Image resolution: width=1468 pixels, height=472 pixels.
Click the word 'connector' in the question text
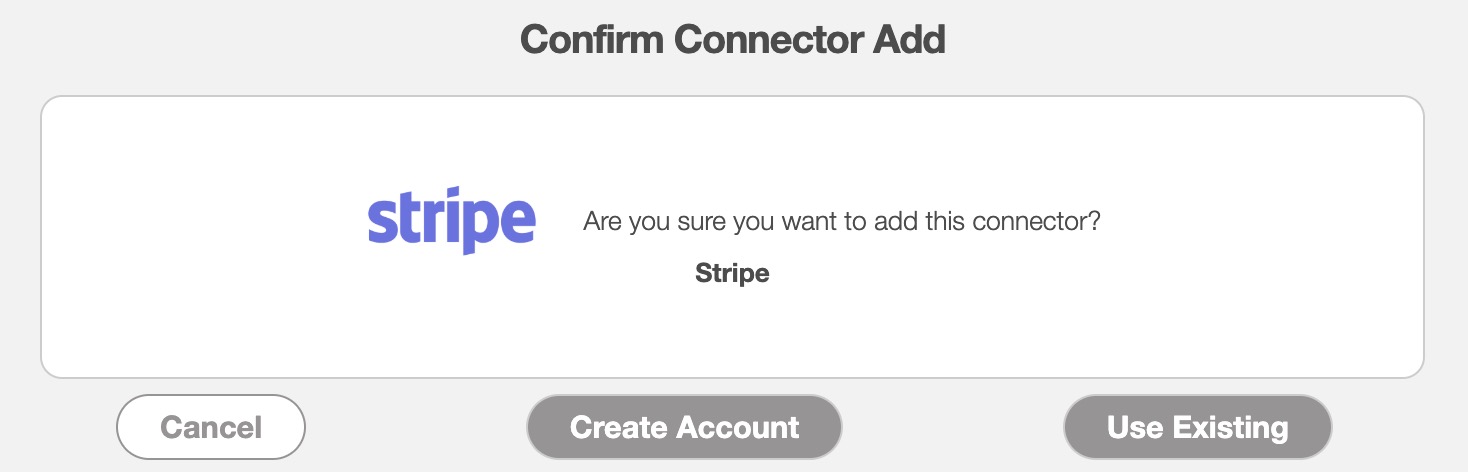coord(1030,220)
